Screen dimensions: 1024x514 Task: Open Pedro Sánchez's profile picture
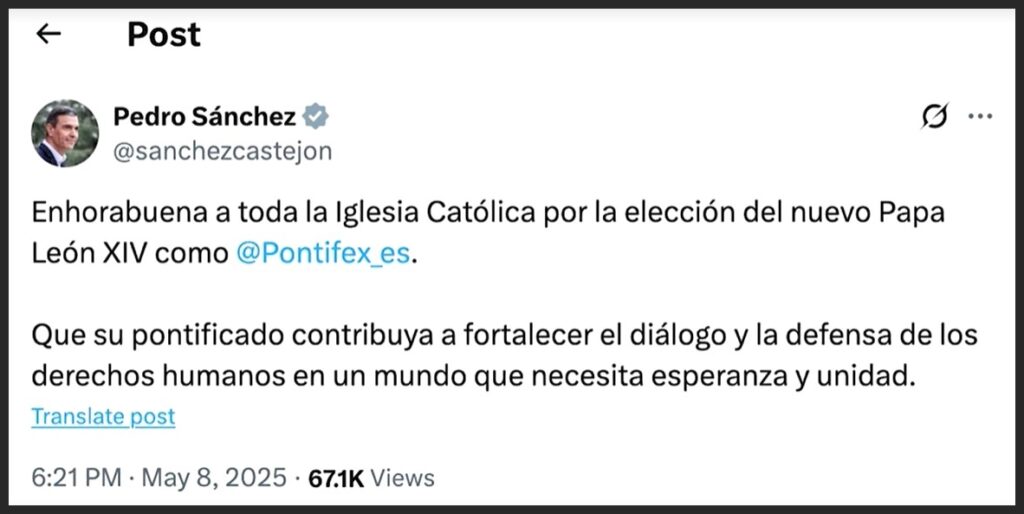coord(65,133)
